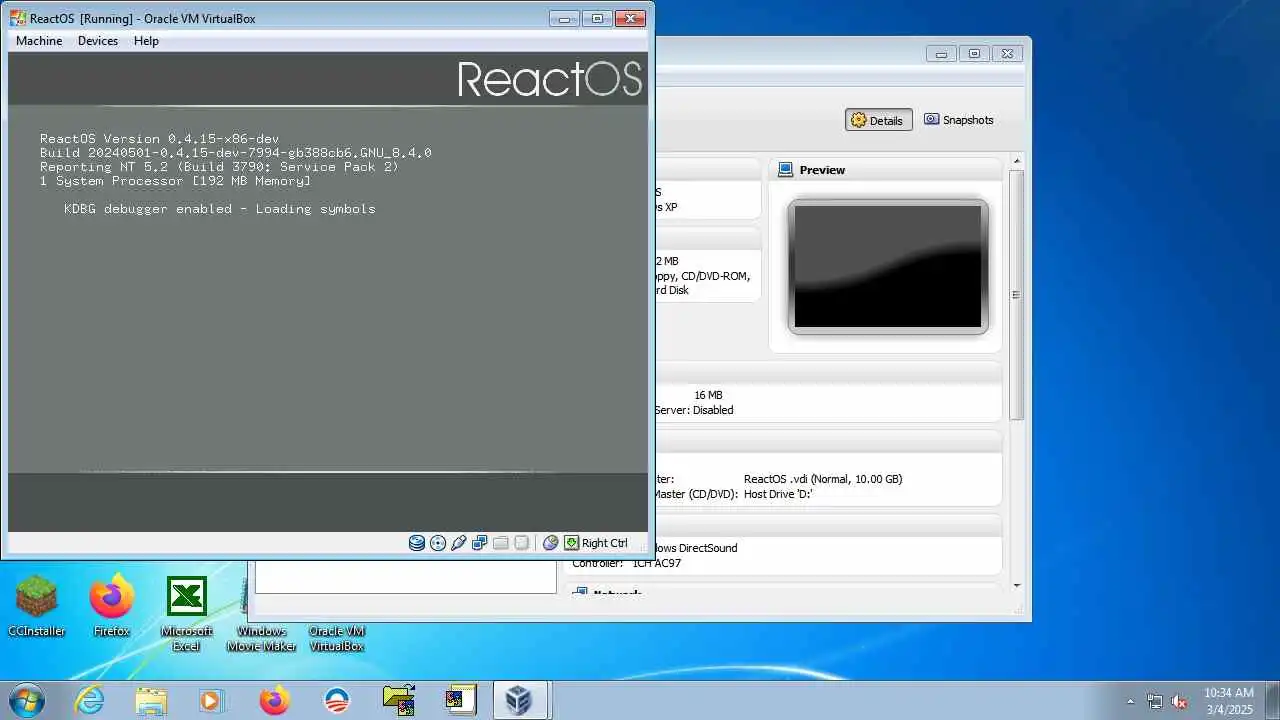Open the Windows Start menu
Viewport: 1280px width, 720px height.
coord(25,700)
